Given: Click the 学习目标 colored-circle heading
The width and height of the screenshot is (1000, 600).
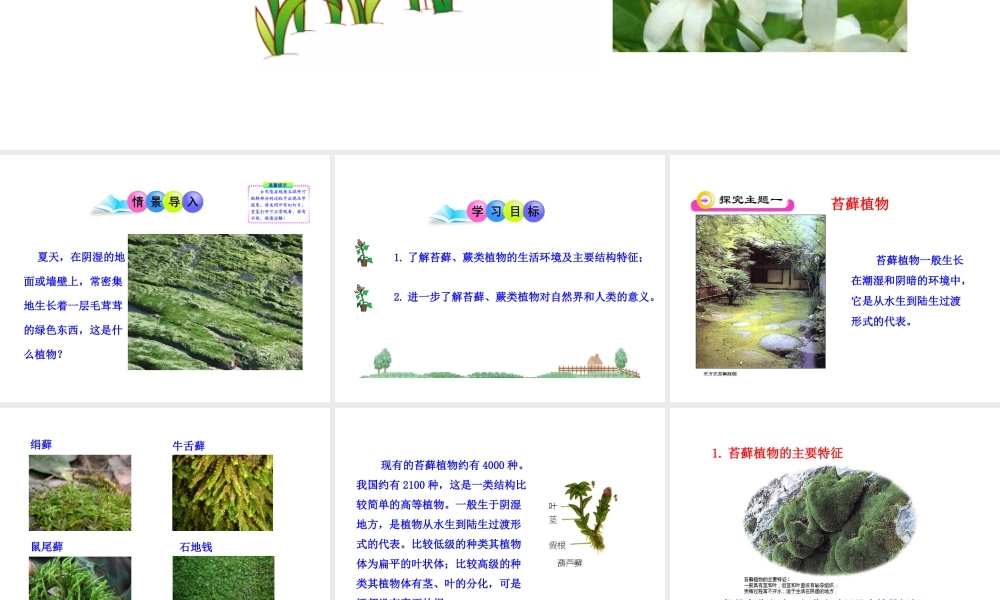Looking at the screenshot, I should pyautogui.click(x=506, y=211).
